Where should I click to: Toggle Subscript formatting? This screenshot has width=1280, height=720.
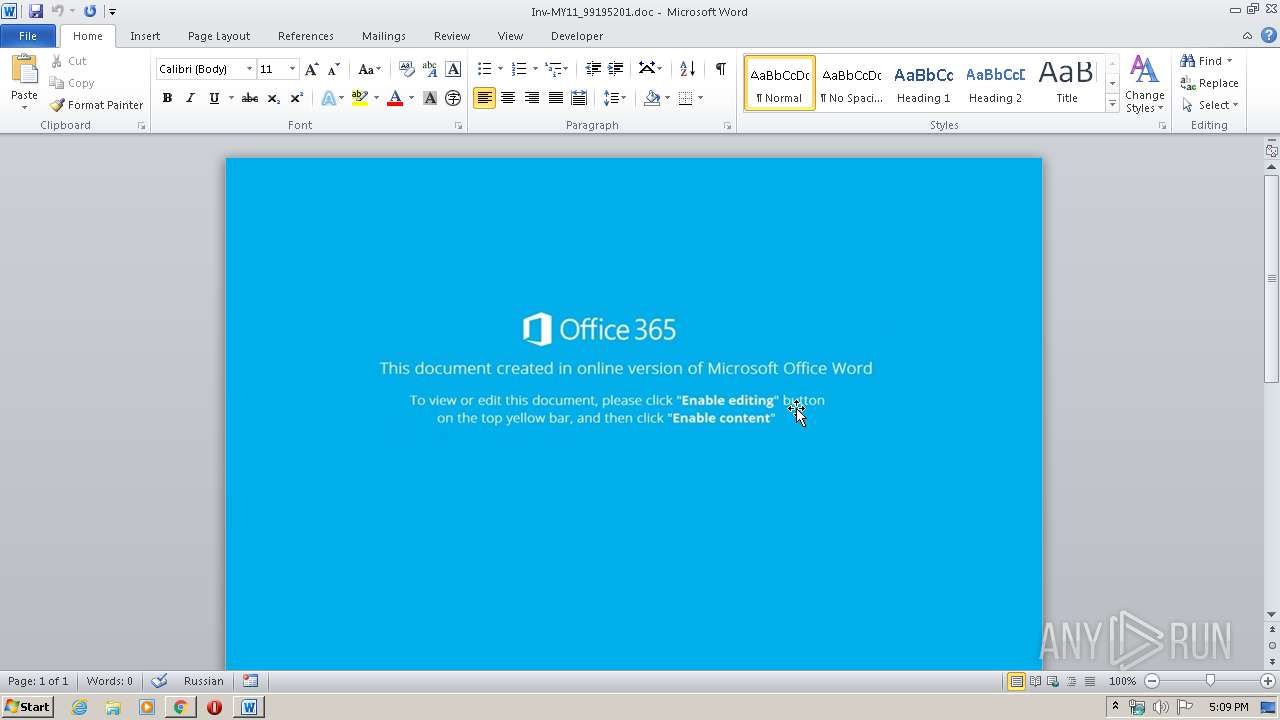click(x=273, y=98)
